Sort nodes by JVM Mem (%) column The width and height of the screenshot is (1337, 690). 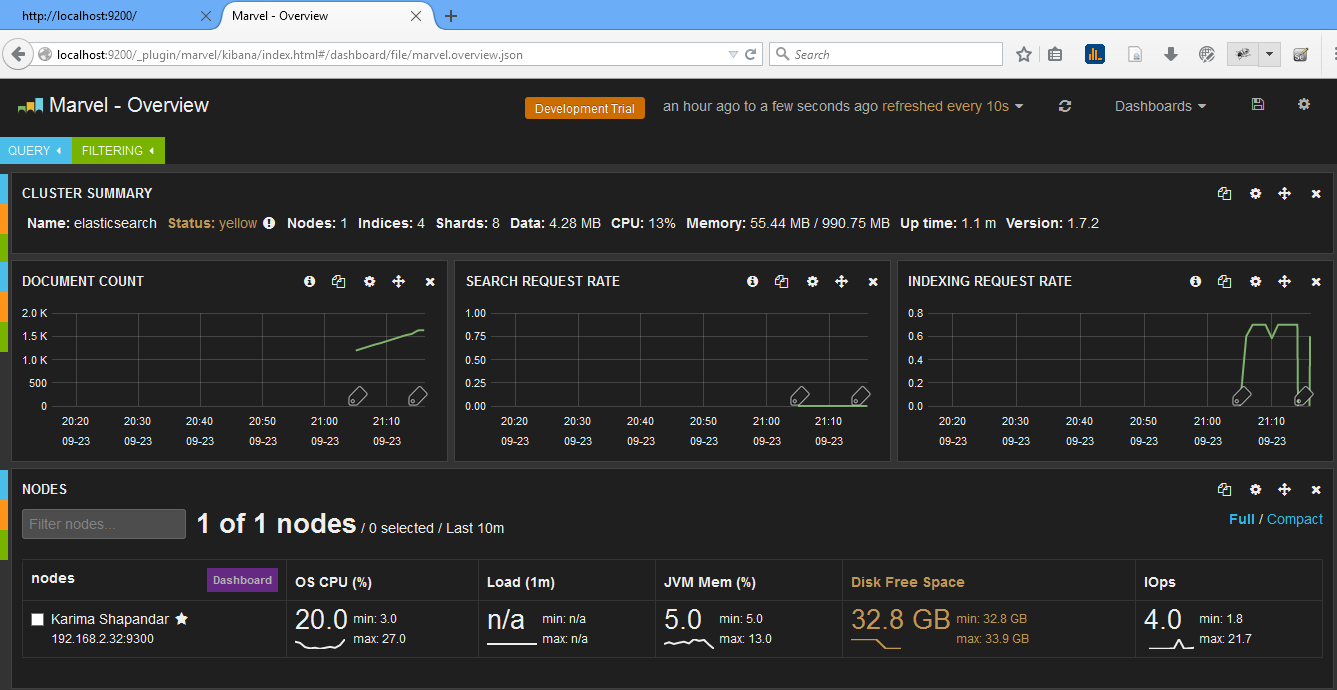click(x=710, y=582)
